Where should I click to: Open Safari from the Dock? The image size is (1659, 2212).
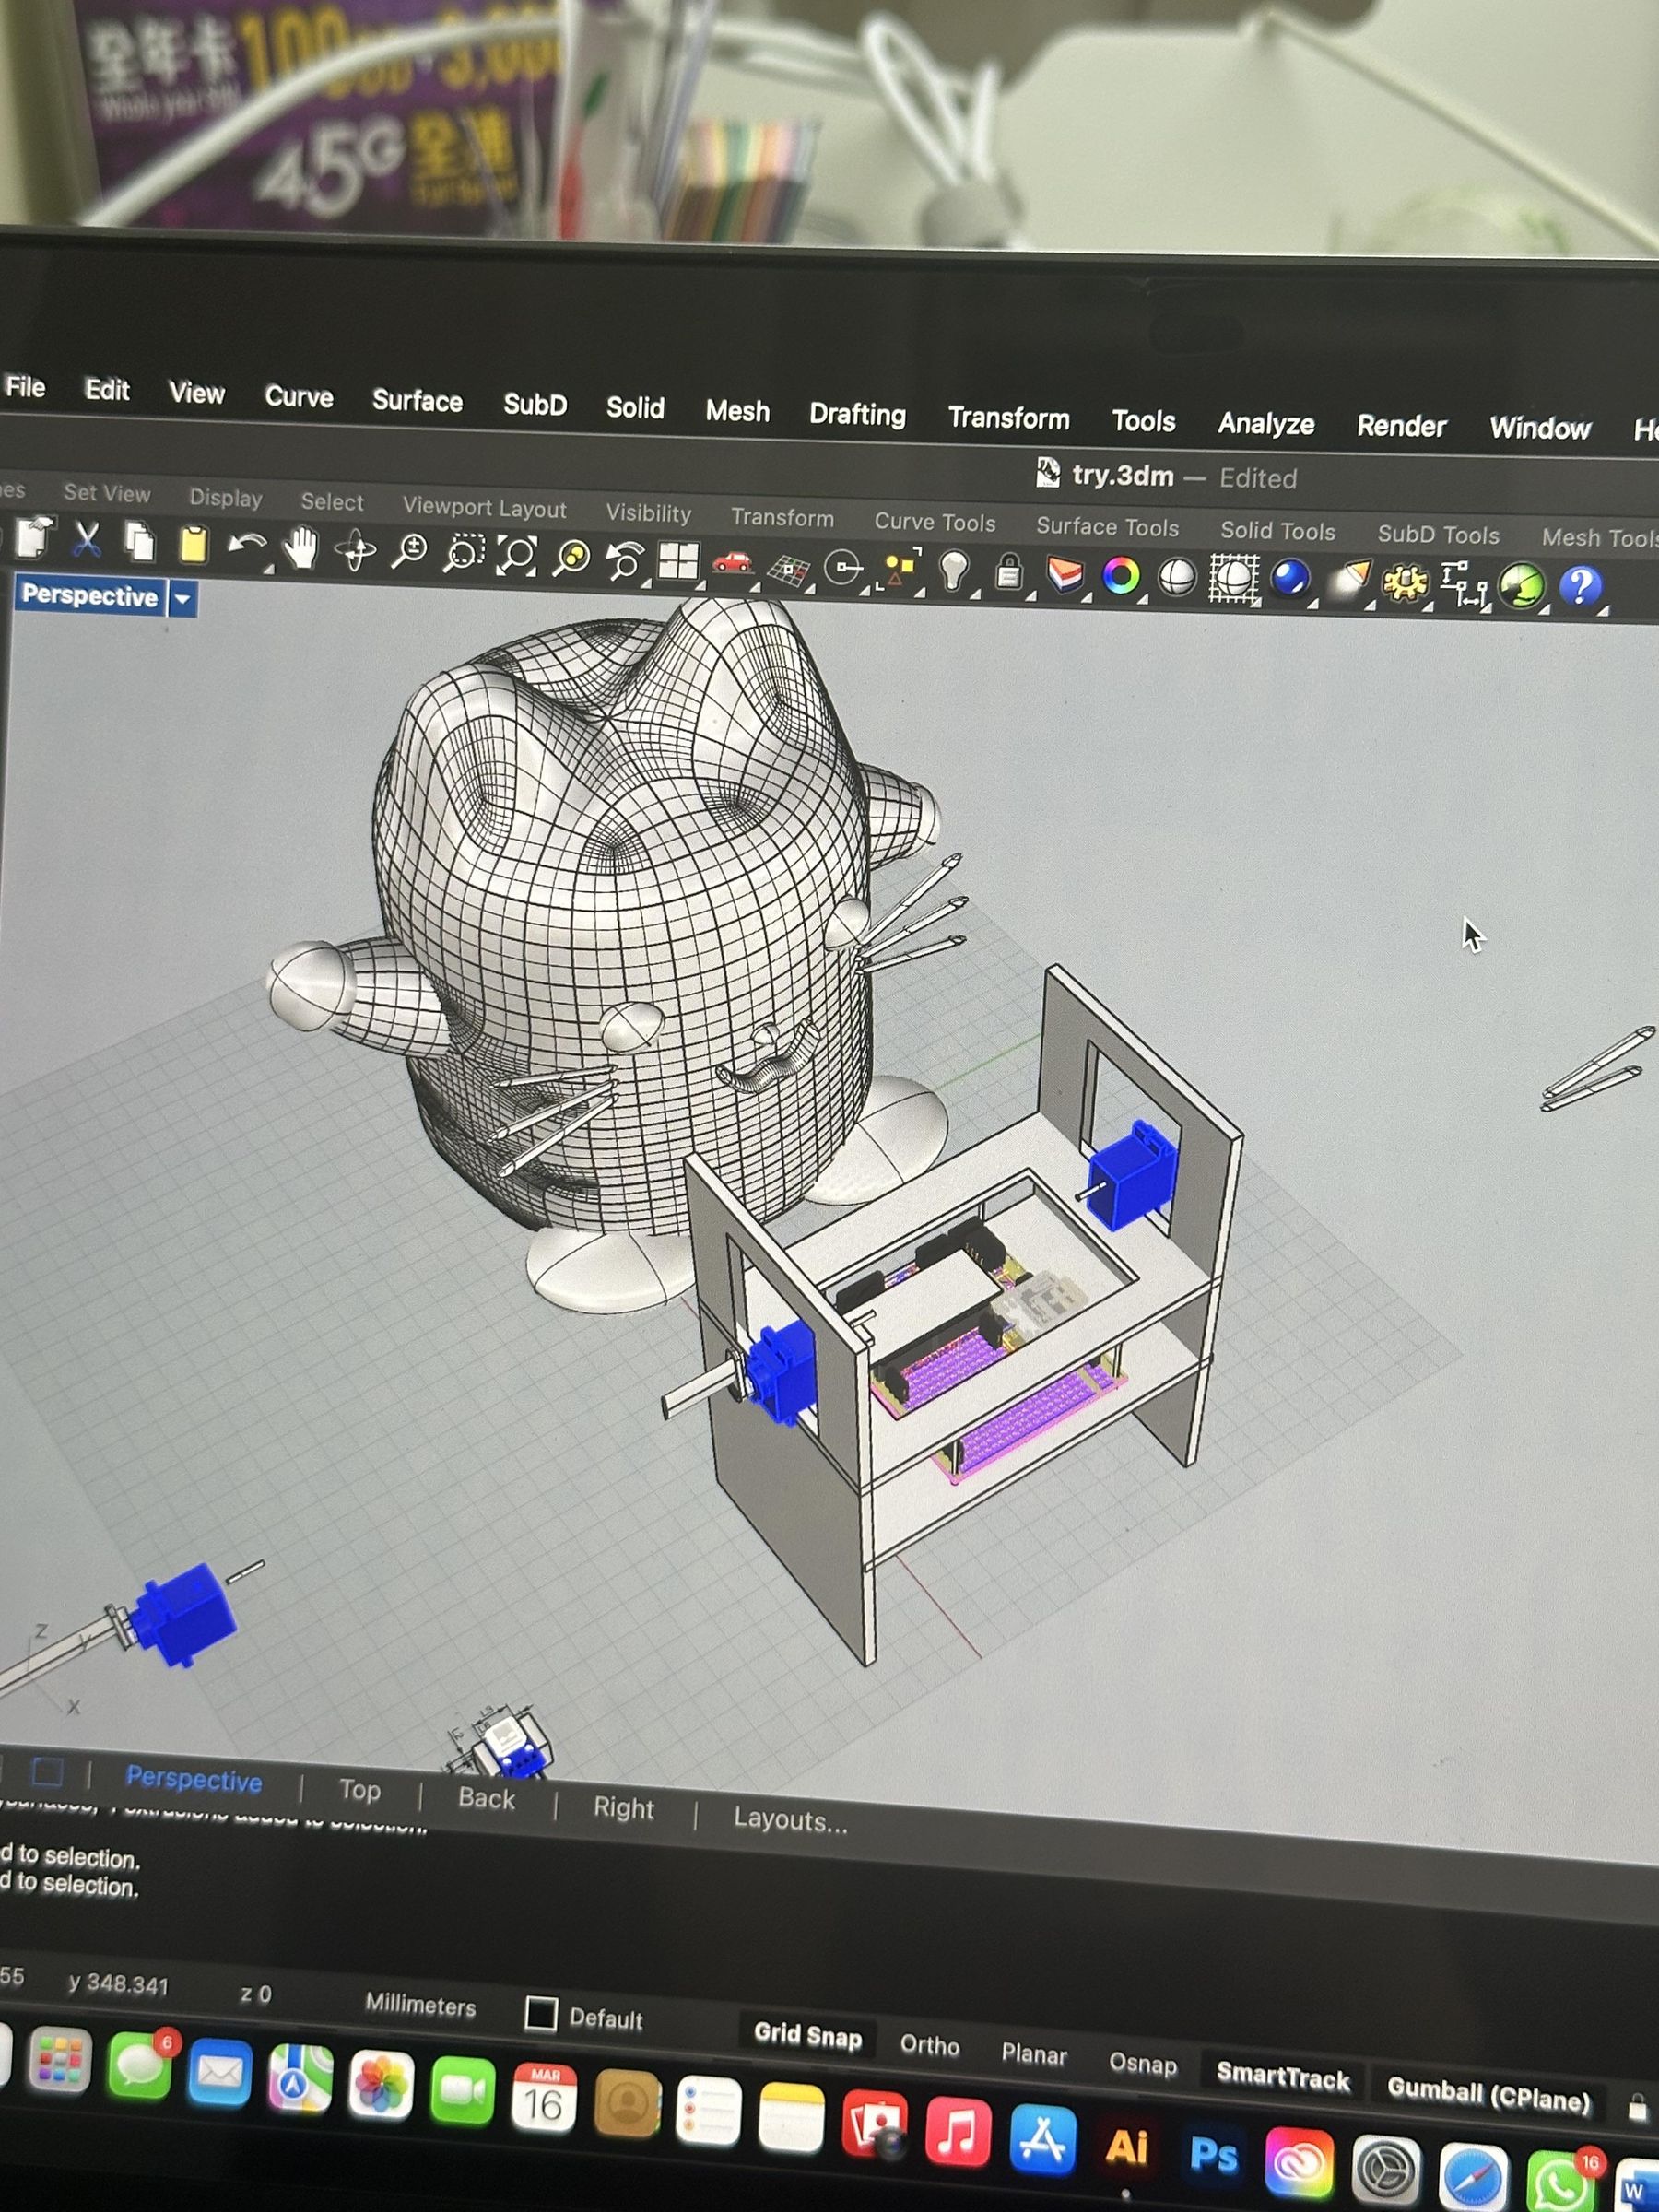pos(1474,2177)
